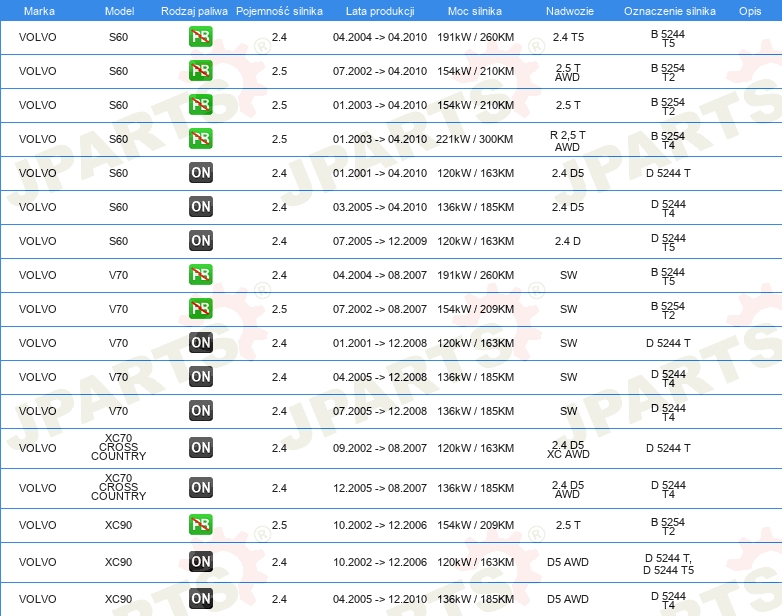Screen dimensions: 782x616
Task: Click the Lata produkcji column header
Action: pos(380,11)
